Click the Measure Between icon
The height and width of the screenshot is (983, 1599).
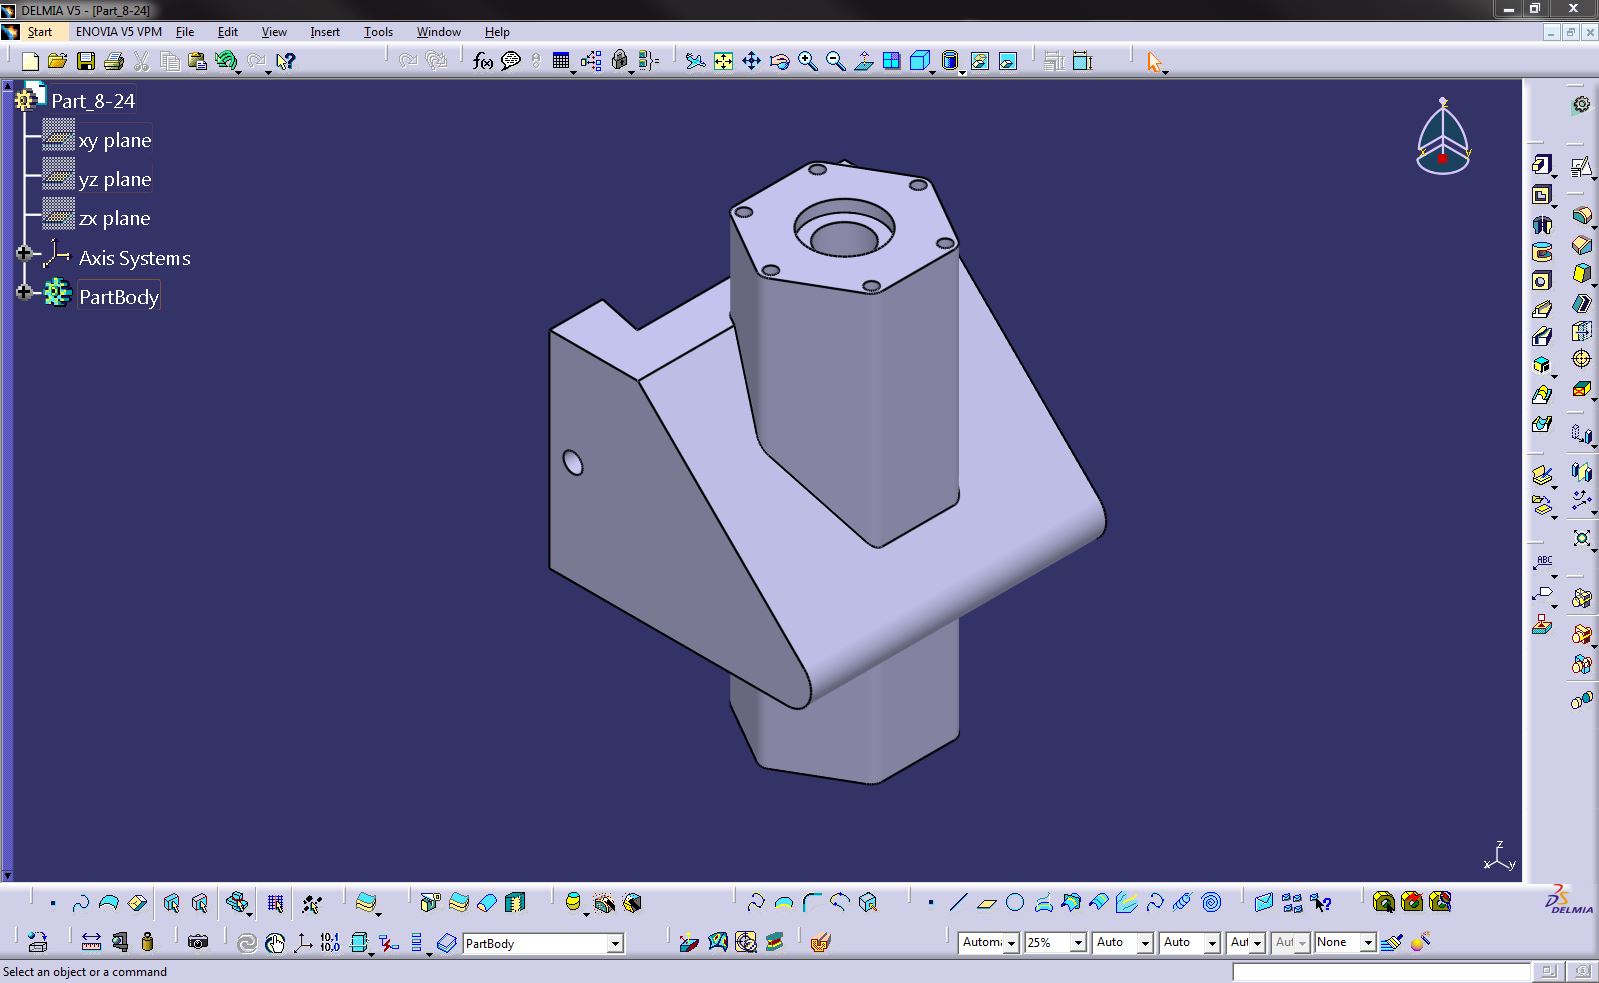tap(91, 942)
